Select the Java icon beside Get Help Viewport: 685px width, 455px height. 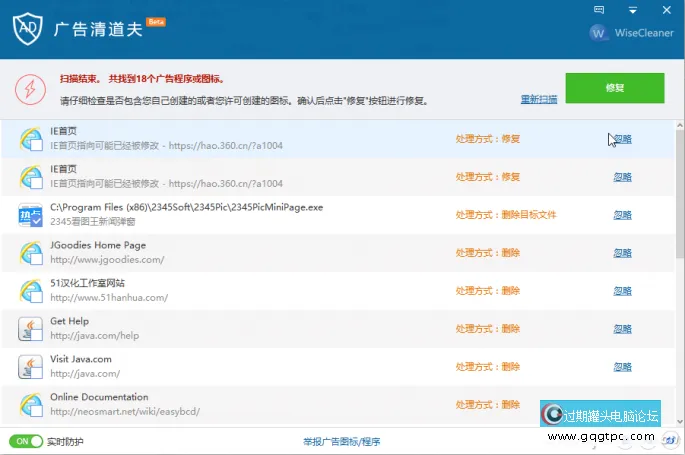[x=31, y=328]
